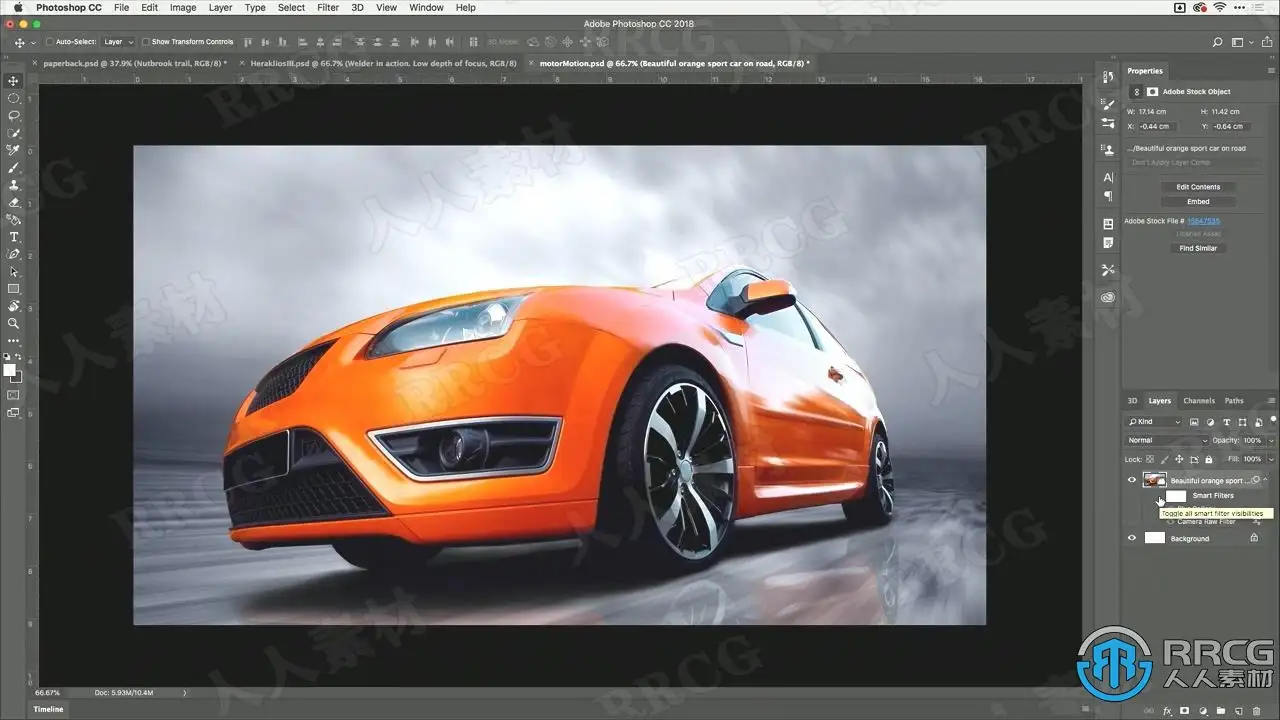Add a layer mask from the Layers footer
The image size is (1280, 720).
tap(1182, 712)
